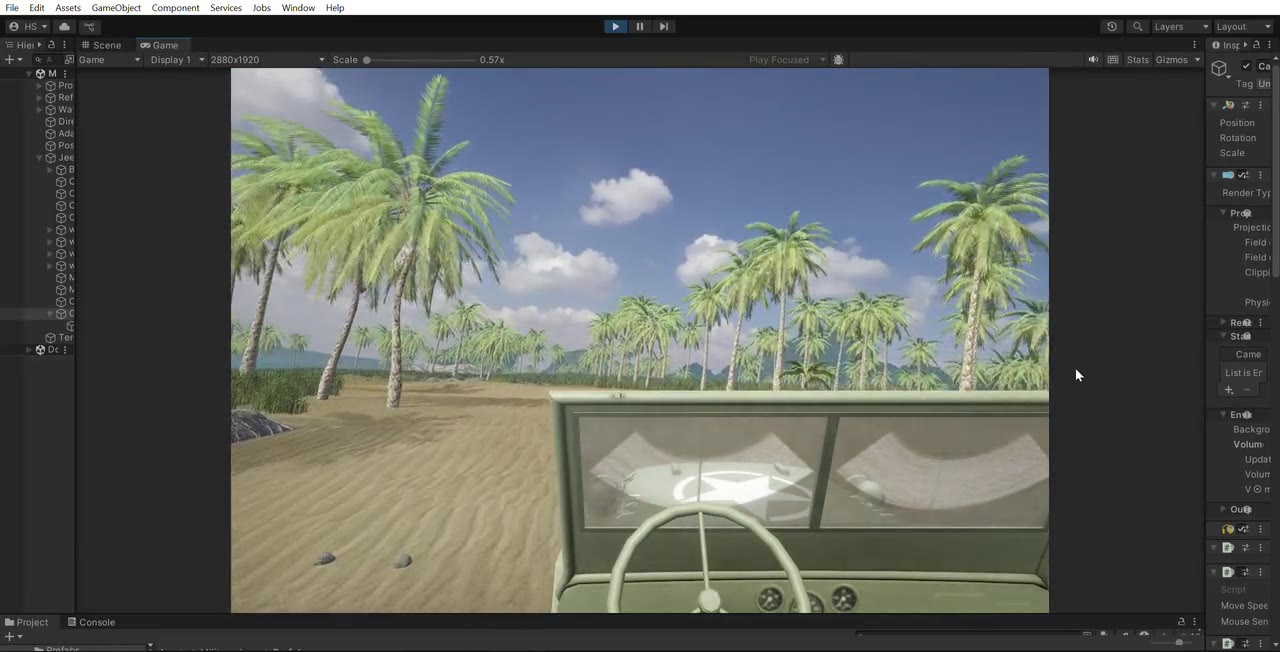Lock the Hierarchy panel

click(53, 45)
